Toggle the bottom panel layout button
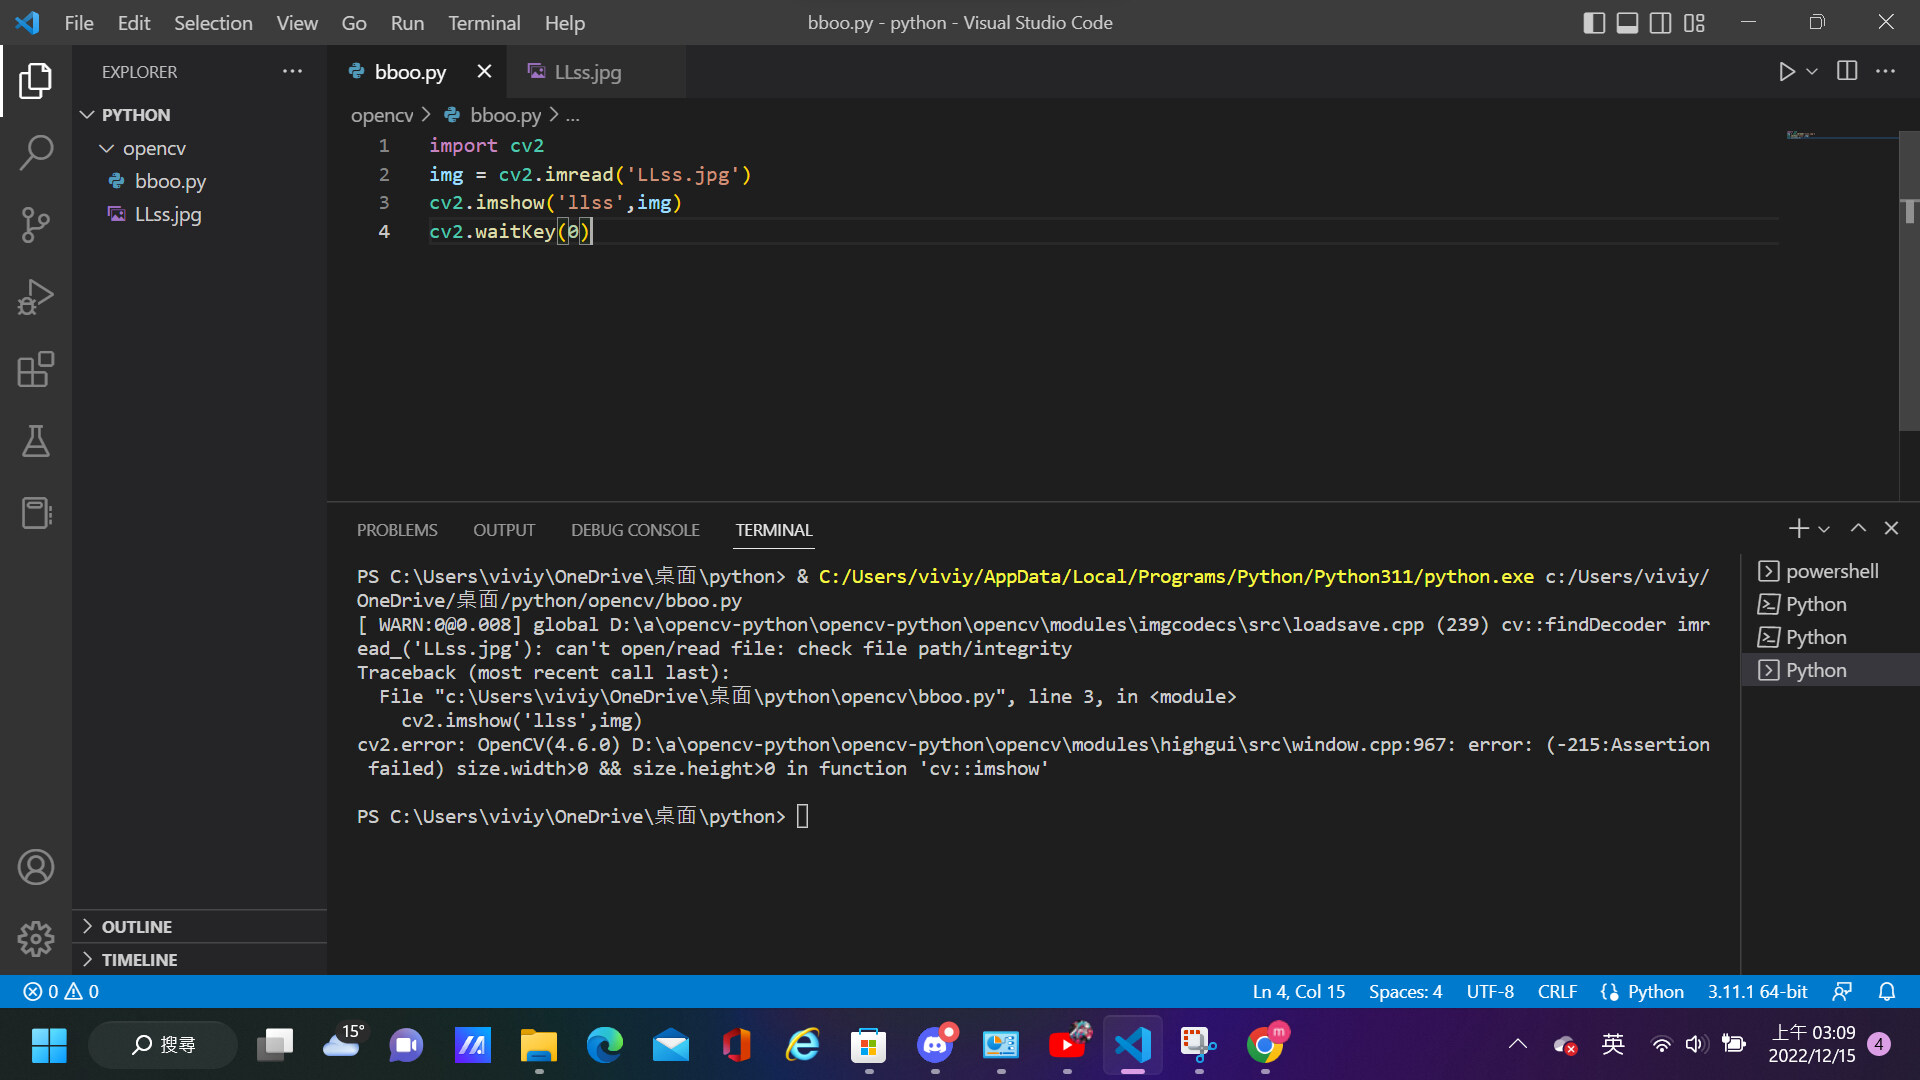Screen dimensions: 1920x1080 pyautogui.click(x=1627, y=23)
